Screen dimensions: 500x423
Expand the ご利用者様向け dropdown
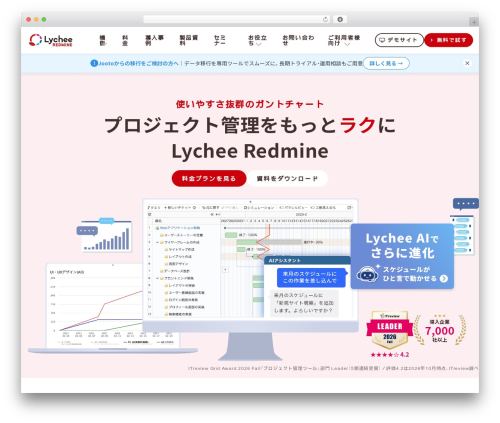coord(344,40)
